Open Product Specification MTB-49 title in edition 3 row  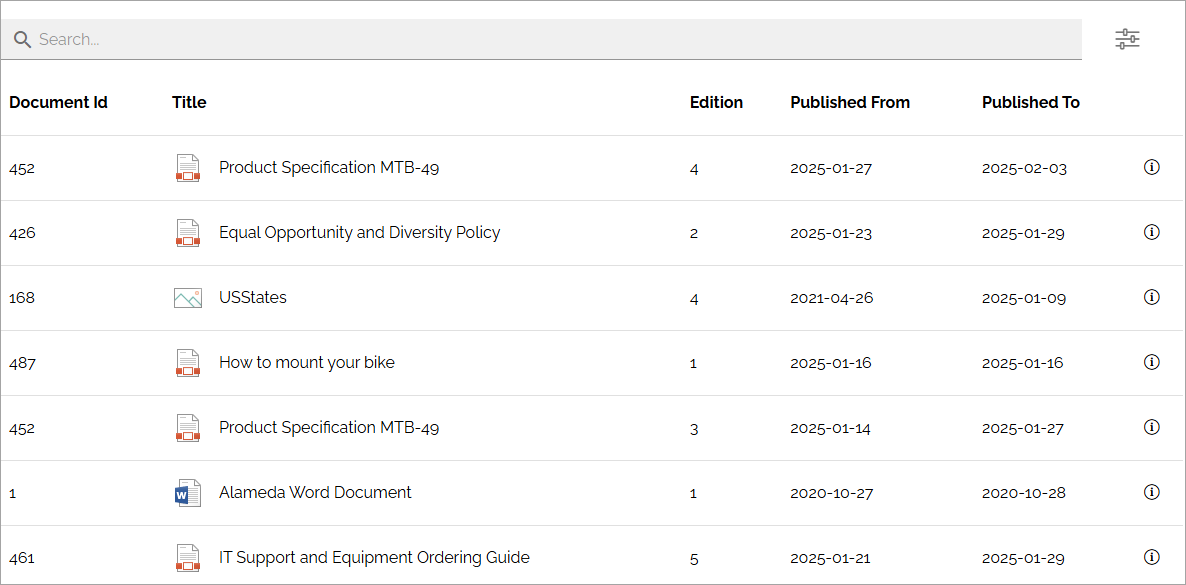pos(329,428)
